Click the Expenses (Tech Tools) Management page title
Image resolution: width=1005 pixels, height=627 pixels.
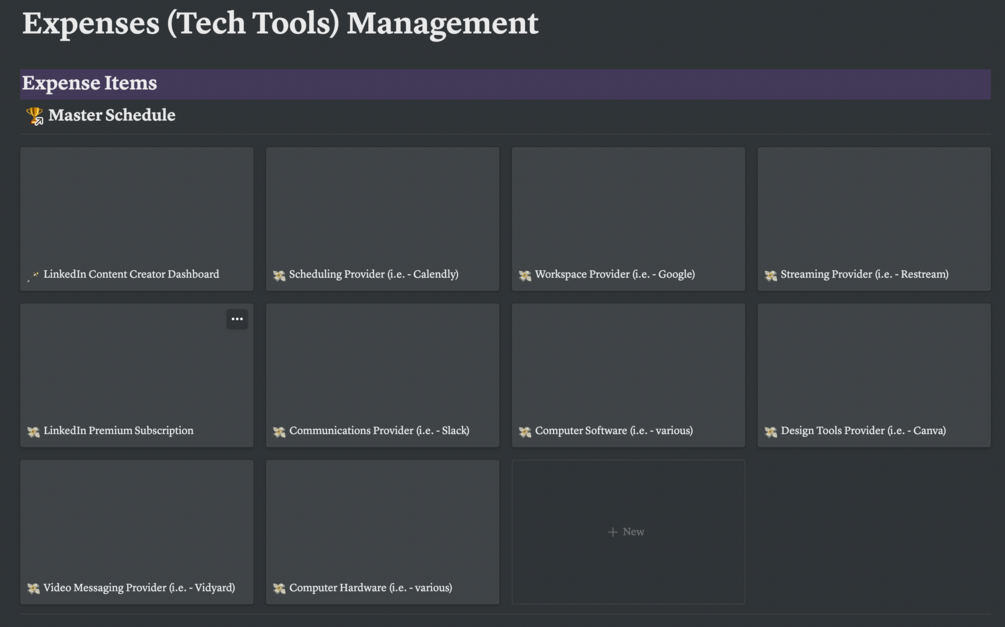280,23
